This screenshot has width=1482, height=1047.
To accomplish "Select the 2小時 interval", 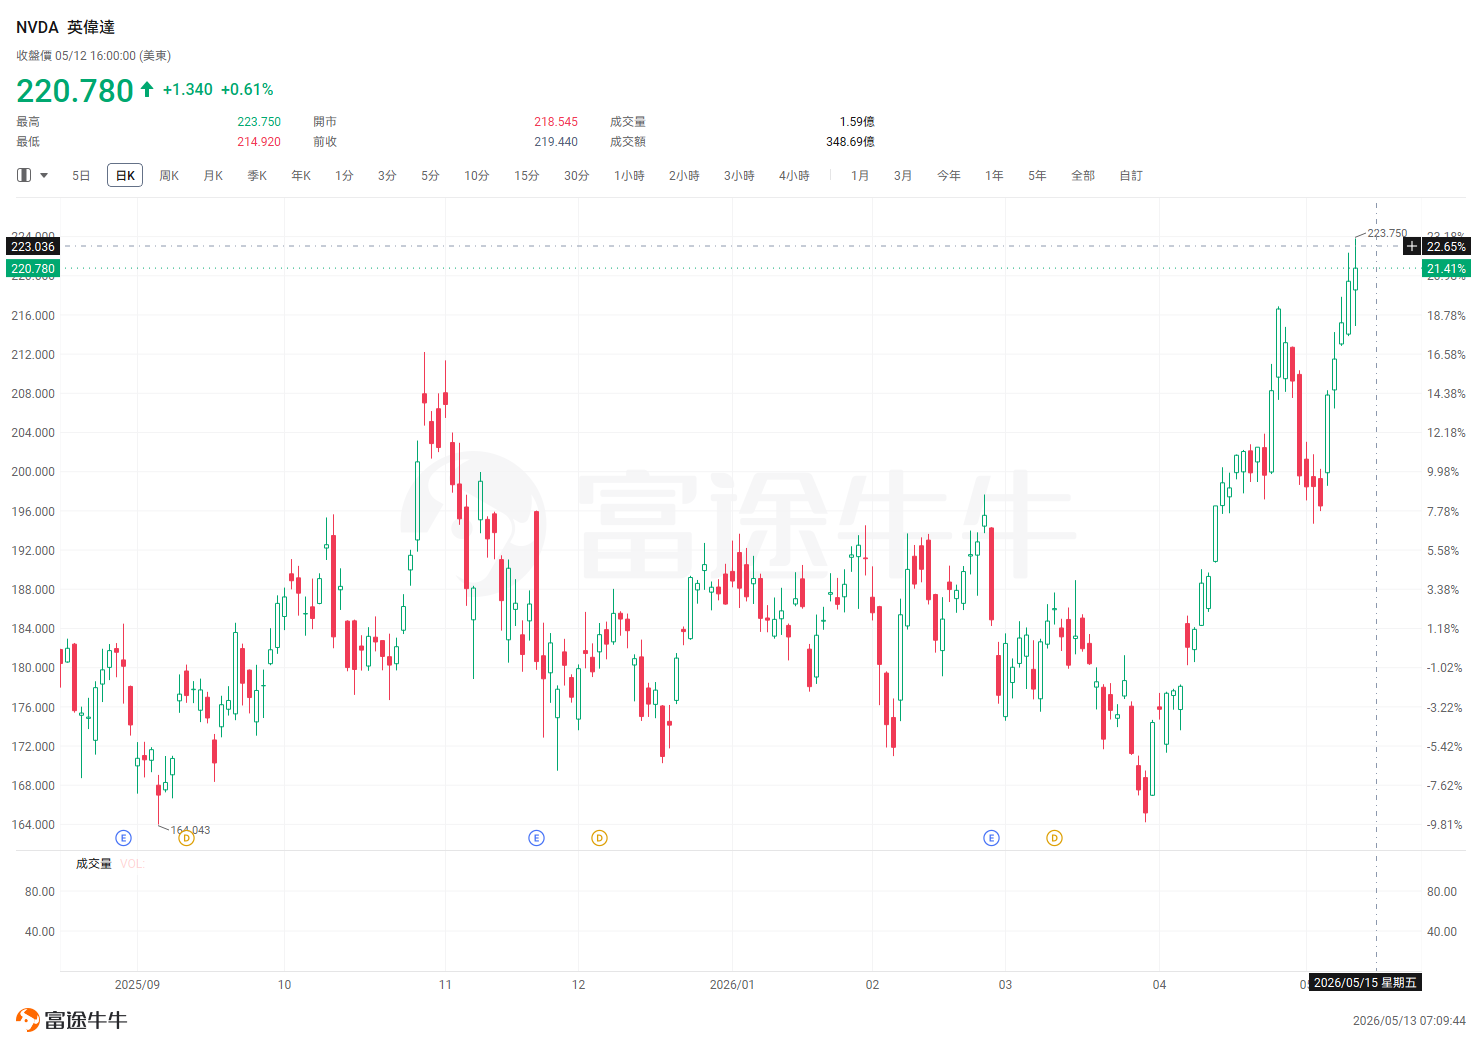I will [684, 176].
